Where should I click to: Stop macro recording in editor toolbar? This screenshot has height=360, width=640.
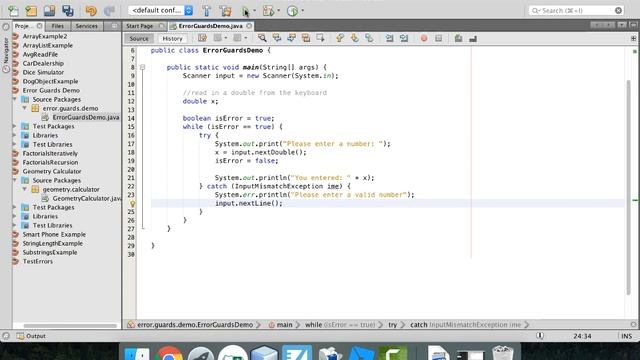tap(438, 38)
